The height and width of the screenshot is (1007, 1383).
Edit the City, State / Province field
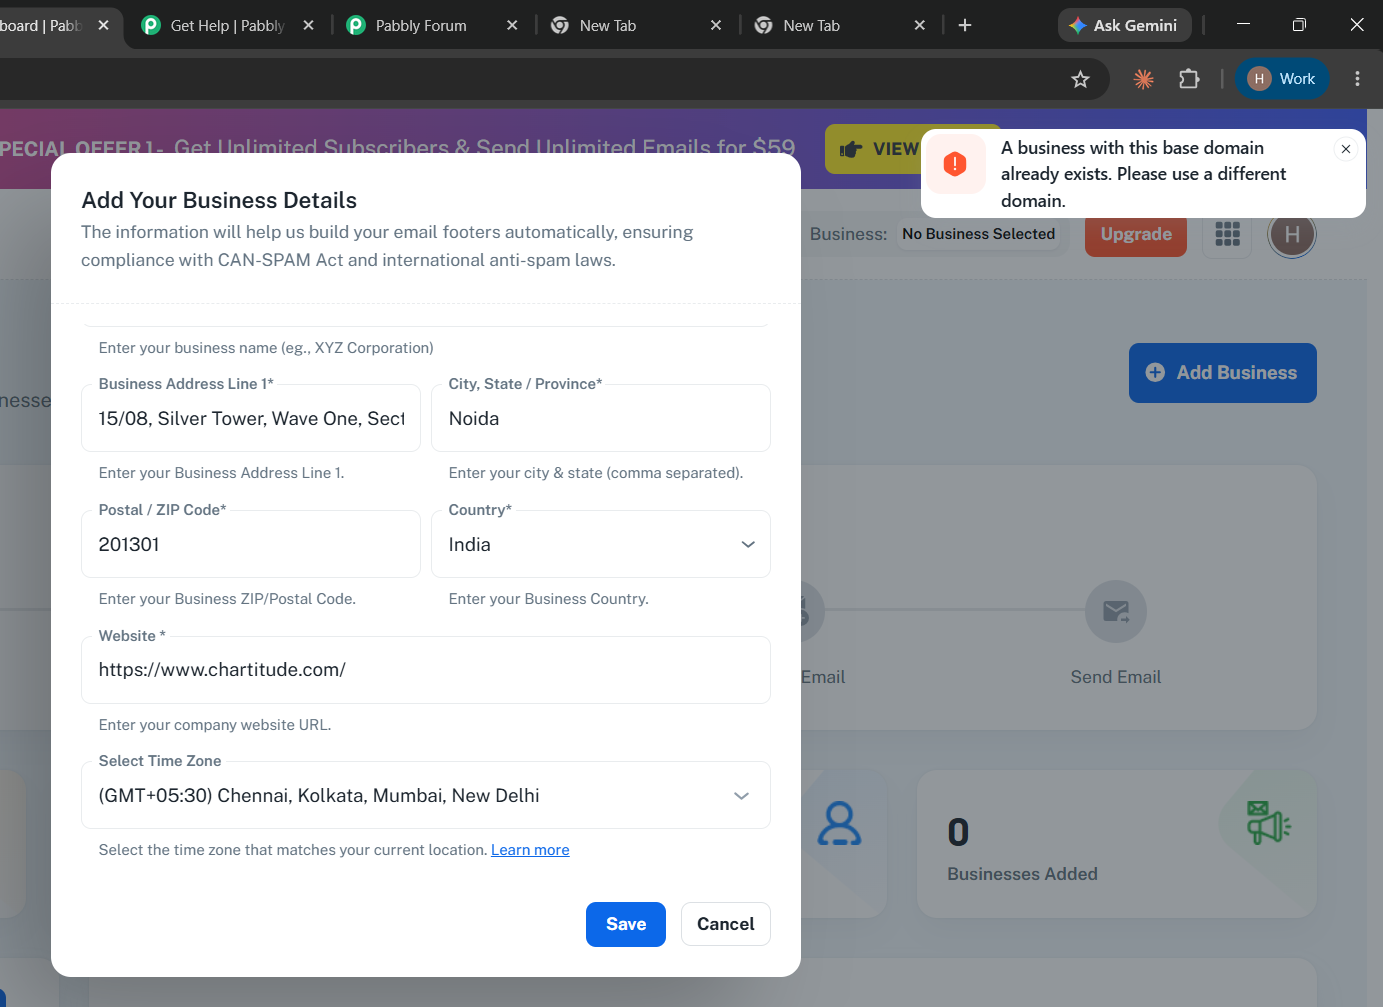[x=601, y=418]
